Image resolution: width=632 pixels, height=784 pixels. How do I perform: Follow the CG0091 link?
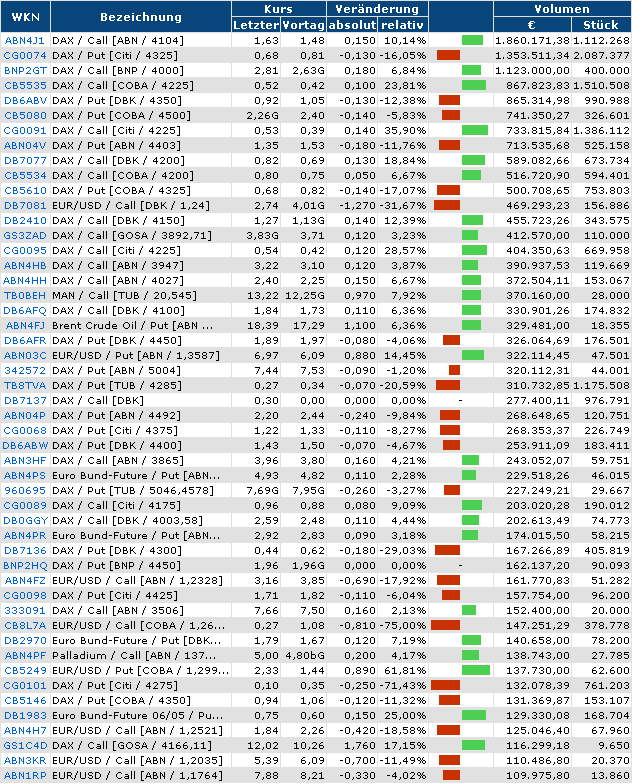(x=24, y=130)
